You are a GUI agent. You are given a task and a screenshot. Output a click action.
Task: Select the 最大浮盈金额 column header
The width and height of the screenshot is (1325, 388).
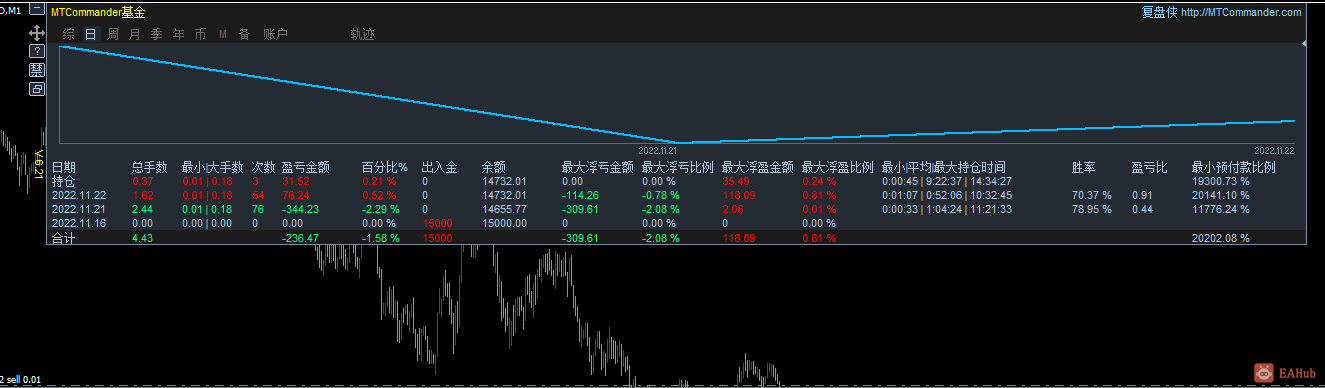(x=758, y=167)
